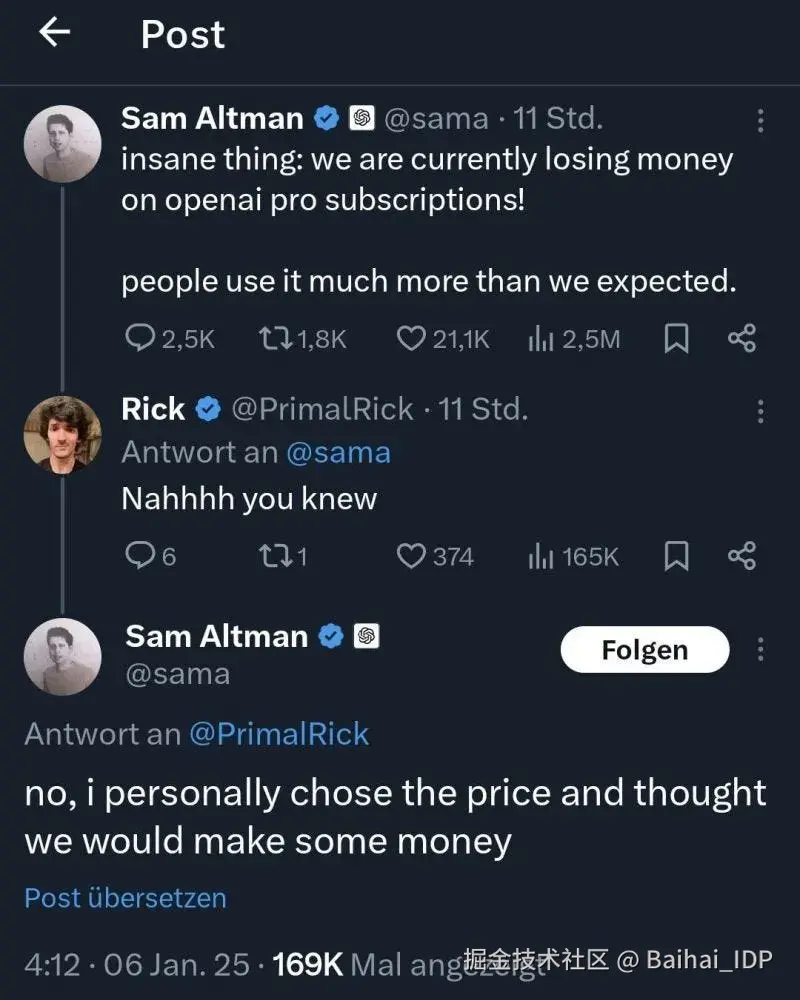Repost the losing money tweet
800x1000 pixels.
click(274, 339)
